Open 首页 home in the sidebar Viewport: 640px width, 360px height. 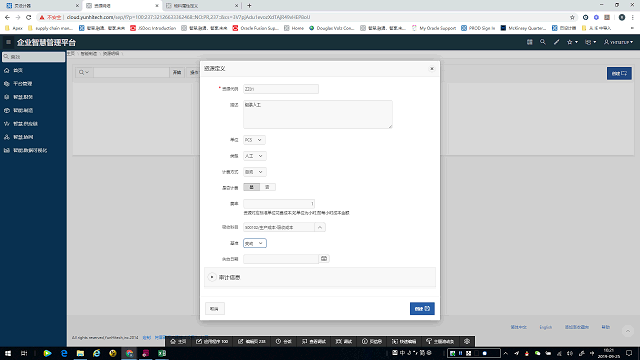[18, 71]
